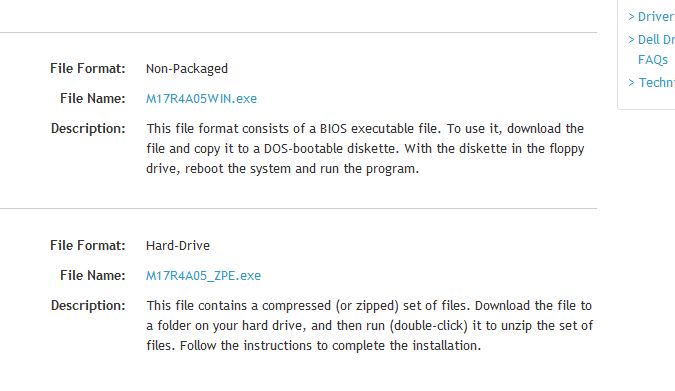Click the Description label for compressed files text
The image size is (675, 391).
tap(88, 306)
